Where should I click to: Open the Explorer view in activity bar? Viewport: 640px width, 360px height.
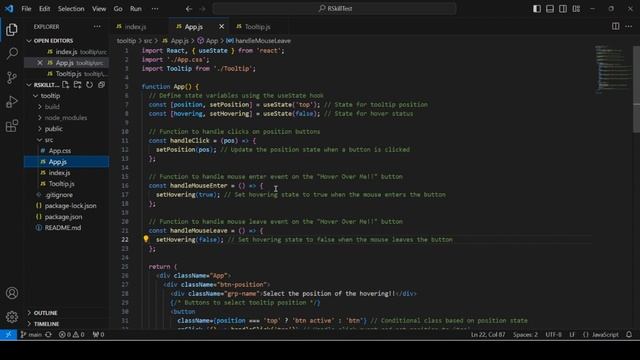click(12, 29)
